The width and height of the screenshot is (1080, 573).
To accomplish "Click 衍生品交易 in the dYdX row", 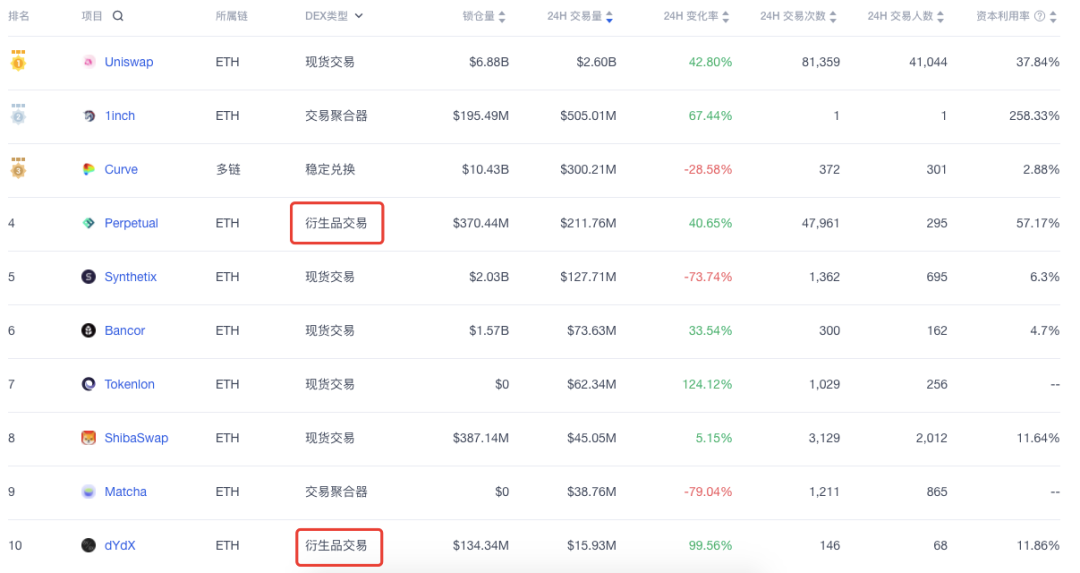I will coord(336,545).
